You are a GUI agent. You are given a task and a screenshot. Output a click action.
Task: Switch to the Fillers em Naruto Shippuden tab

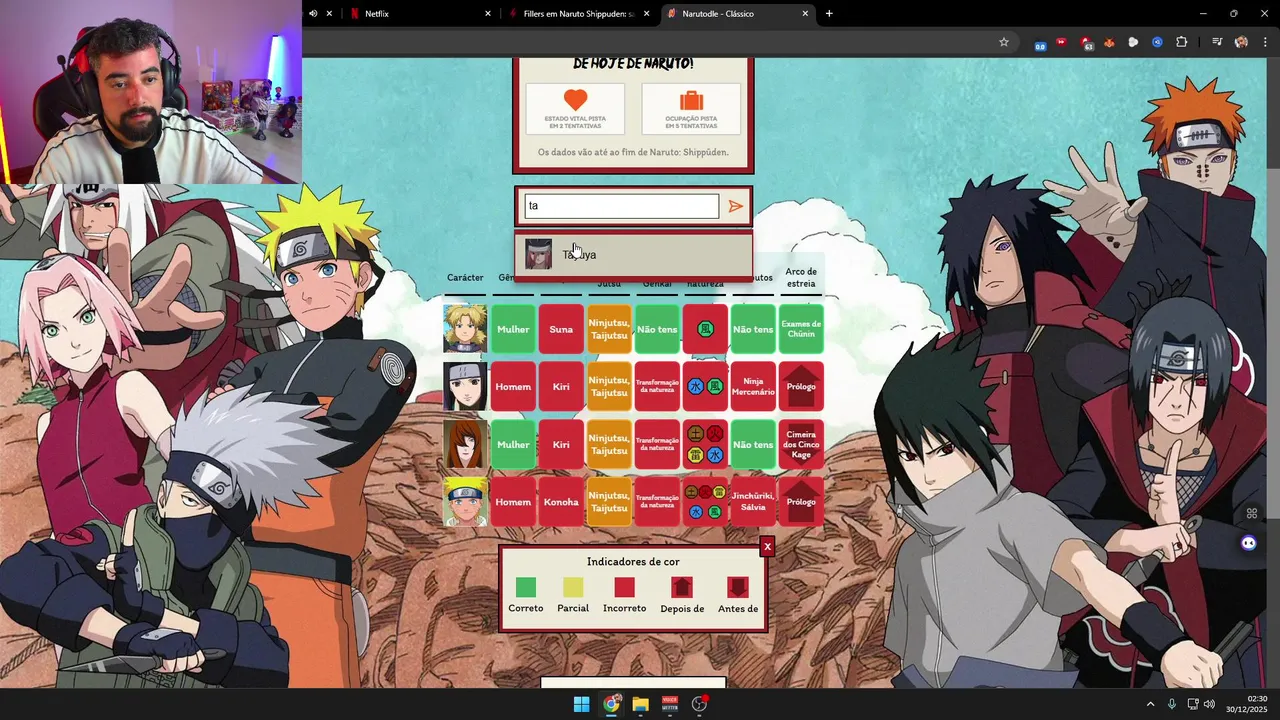[x=580, y=14]
